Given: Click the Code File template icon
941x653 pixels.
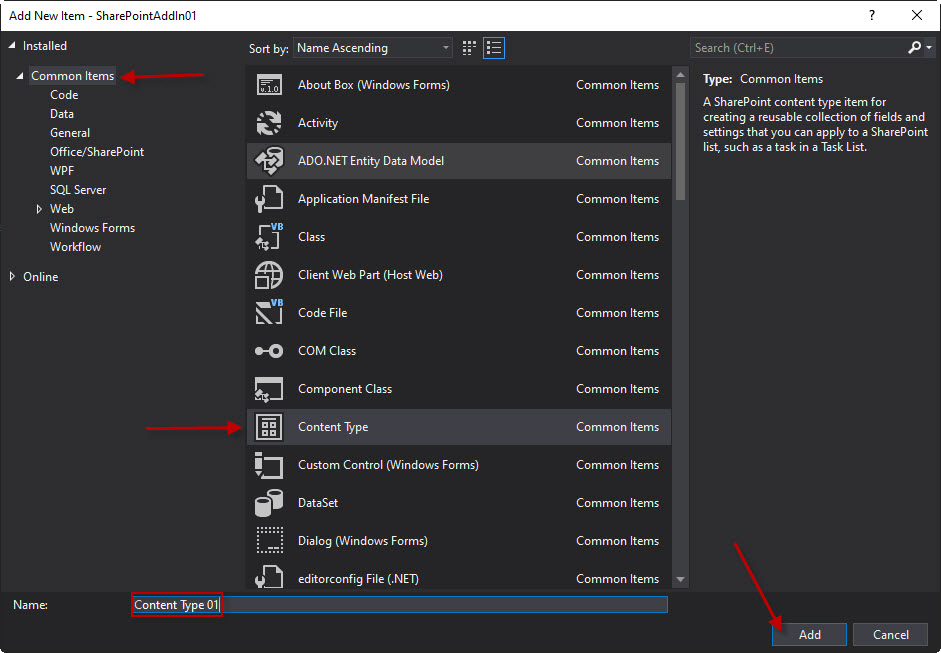Looking at the screenshot, I should click(269, 313).
